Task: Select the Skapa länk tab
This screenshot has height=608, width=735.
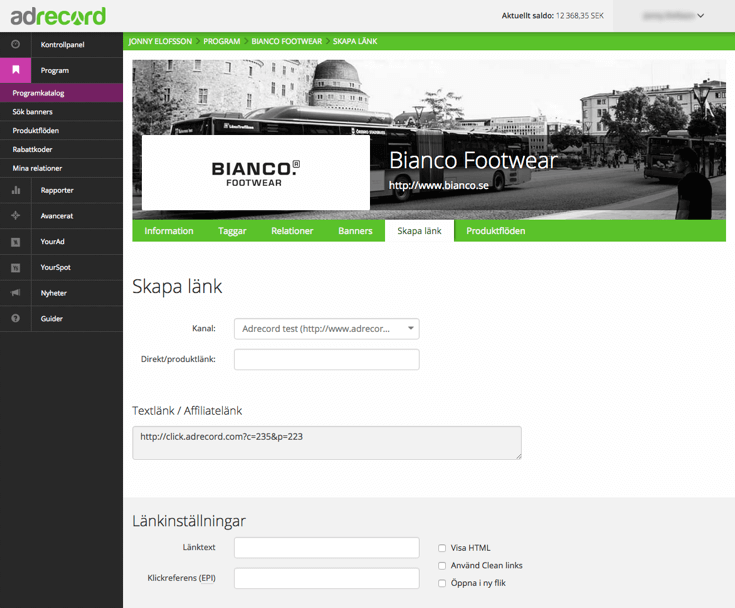Action: click(420, 231)
